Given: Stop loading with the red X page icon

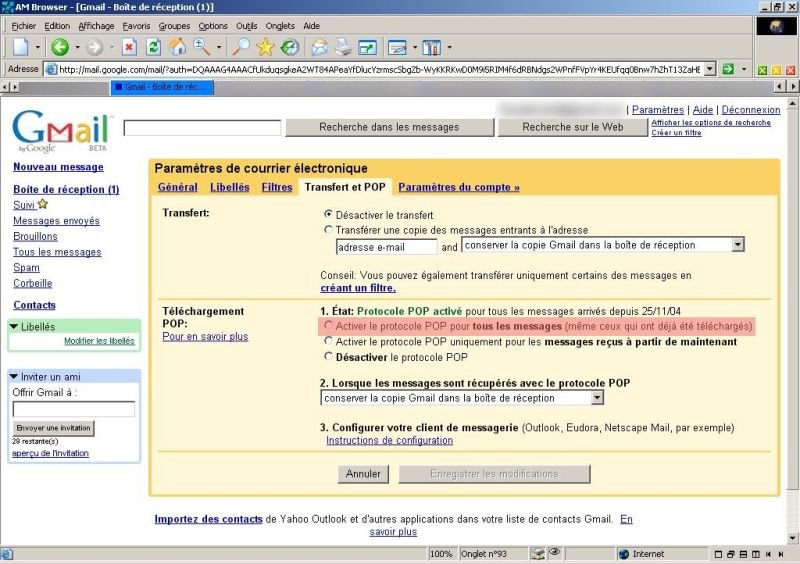Looking at the screenshot, I should click(x=130, y=47).
